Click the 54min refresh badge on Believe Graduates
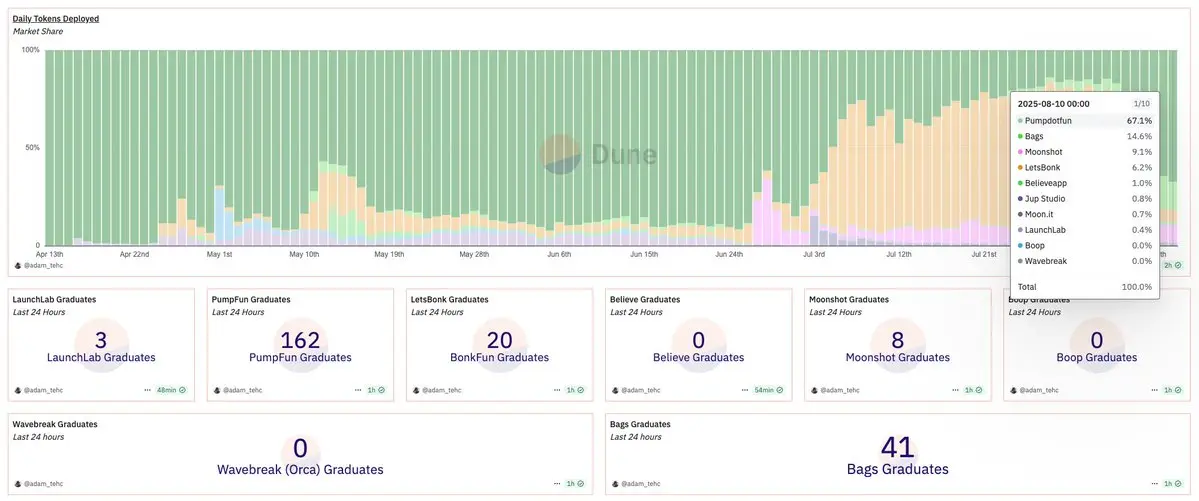The image size is (1199, 501). tap(768, 390)
